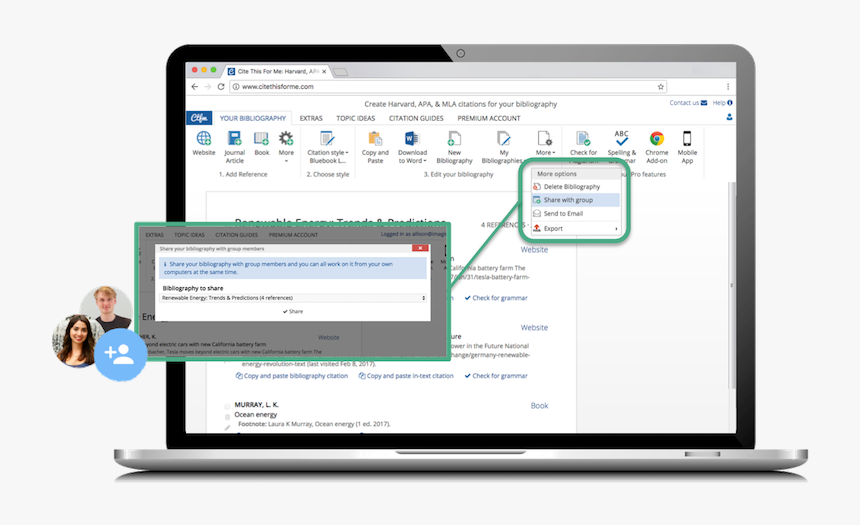The image size is (860, 525).
Task: Click the Contact us link
Action: (688, 103)
